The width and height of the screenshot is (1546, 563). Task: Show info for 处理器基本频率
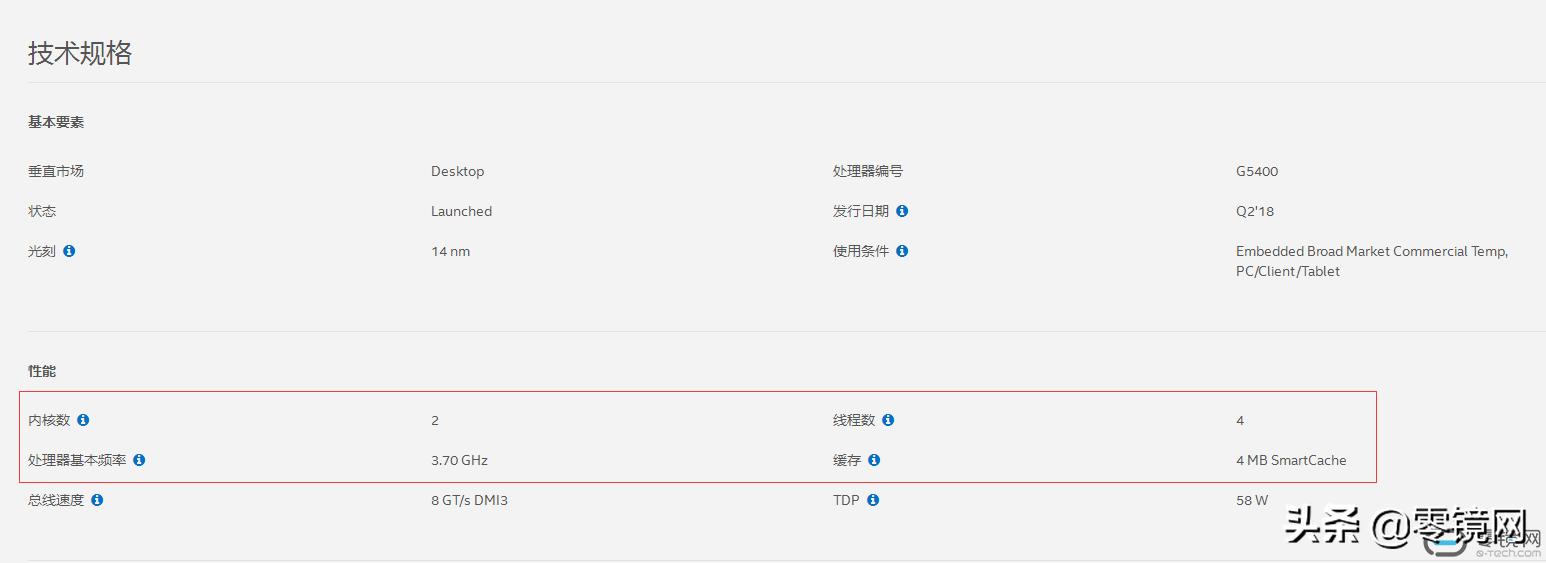click(139, 460)
